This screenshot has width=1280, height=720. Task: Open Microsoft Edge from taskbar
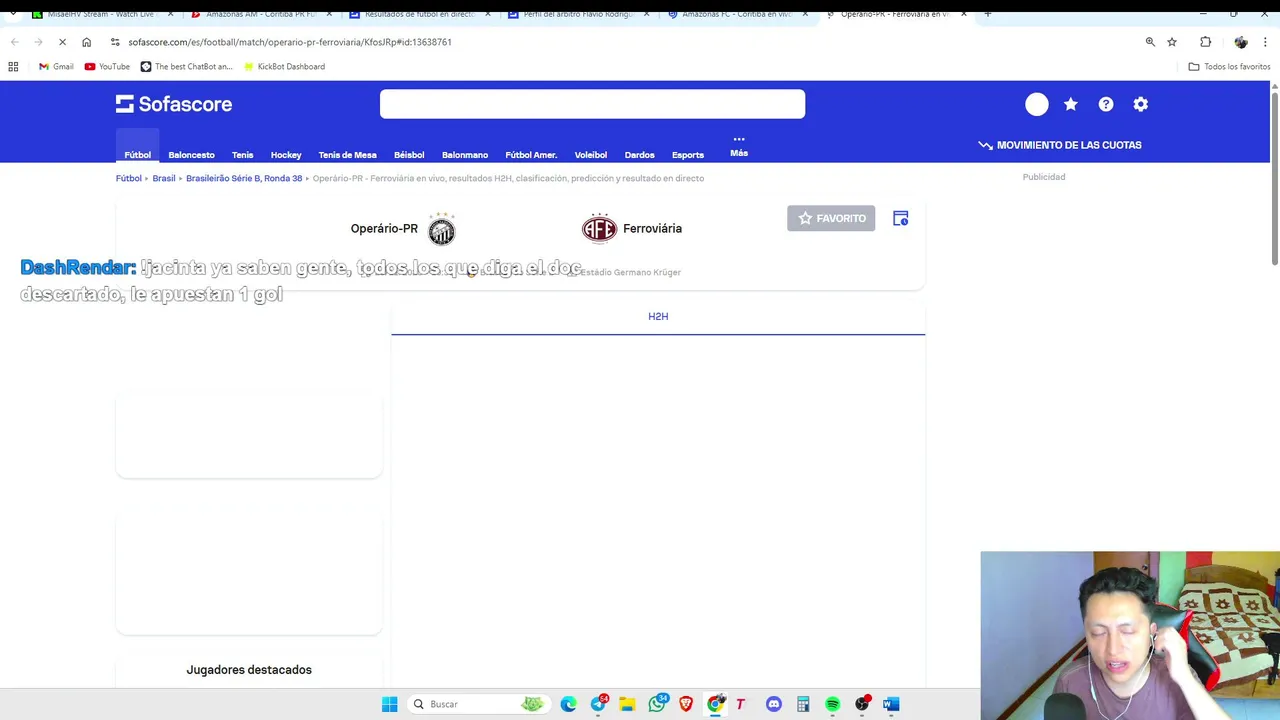click(568, 704)
